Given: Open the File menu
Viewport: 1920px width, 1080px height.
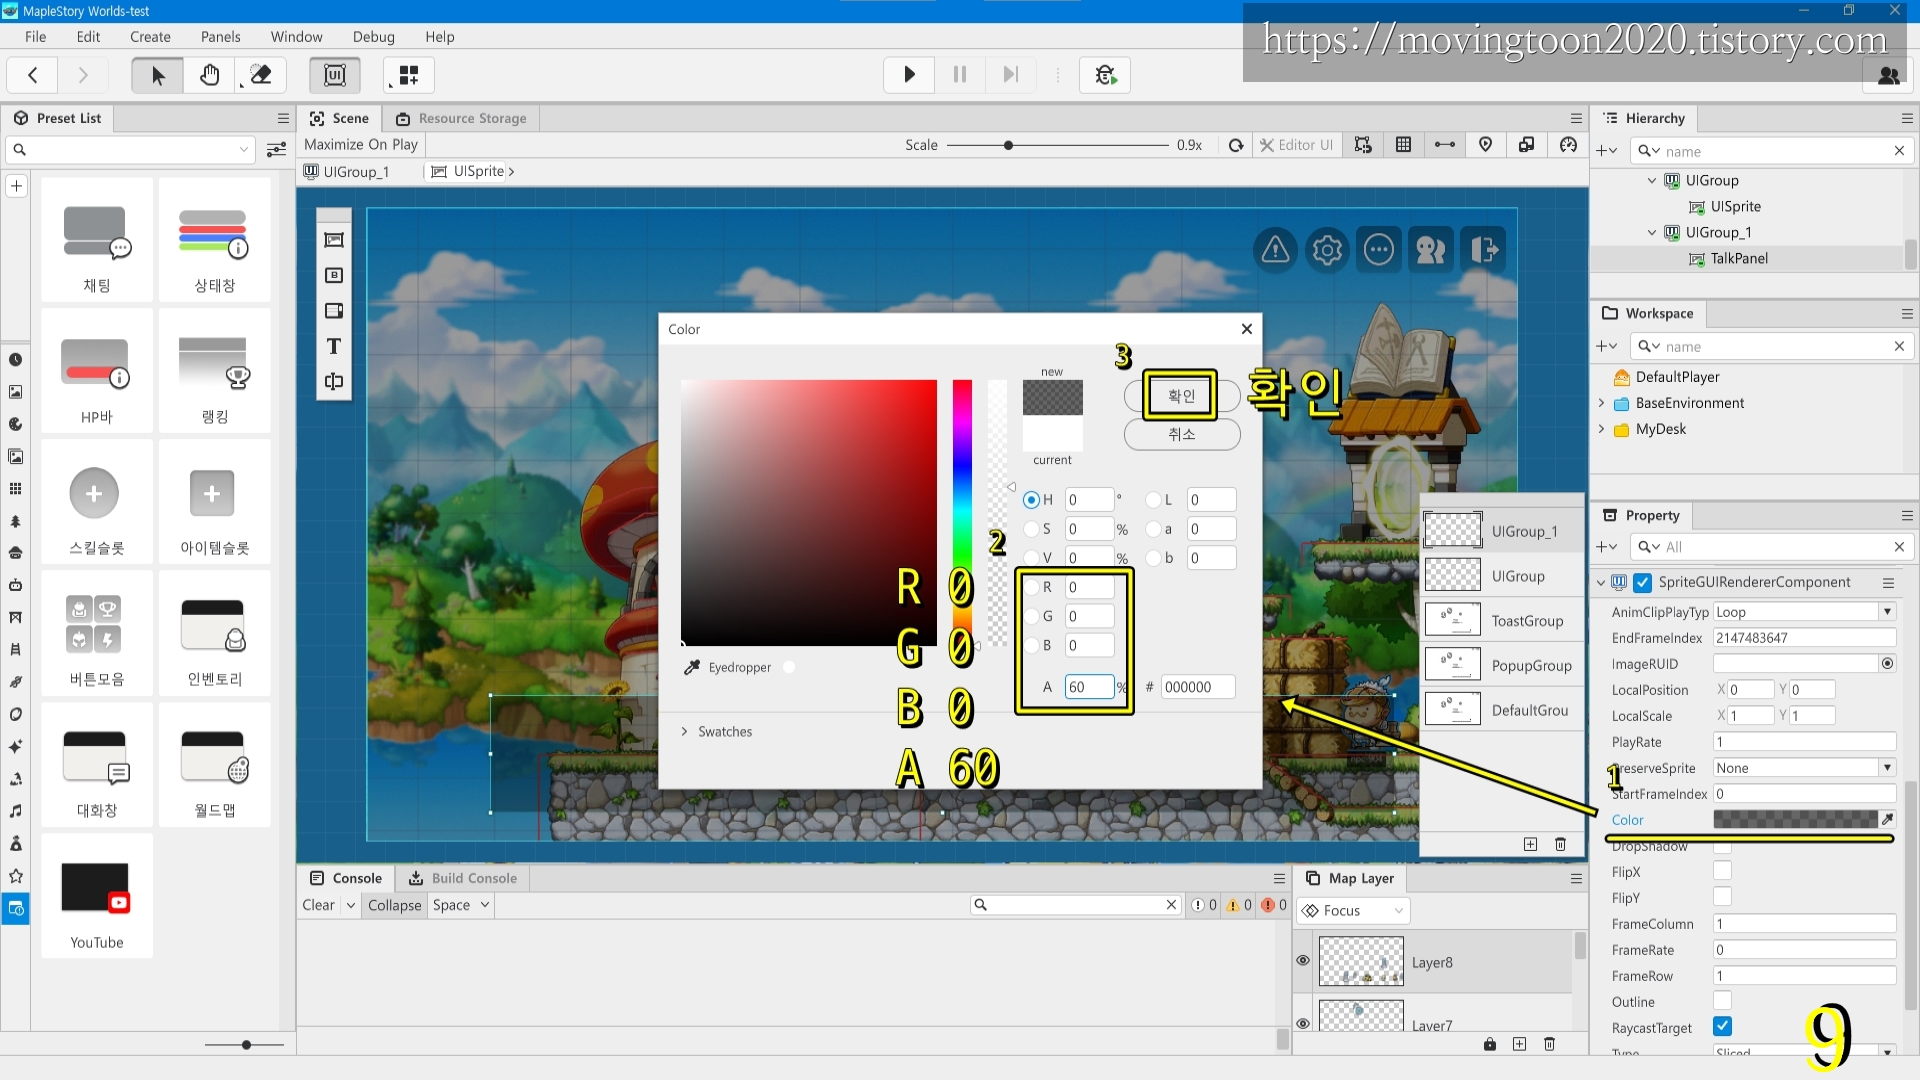Looking at the screenshot, I should (36, 37).
